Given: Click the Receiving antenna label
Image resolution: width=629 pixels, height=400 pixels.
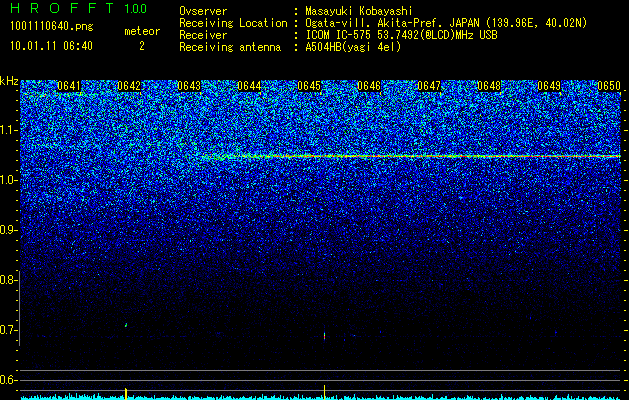Looking at the screenshot, I should tap(230, 47).
